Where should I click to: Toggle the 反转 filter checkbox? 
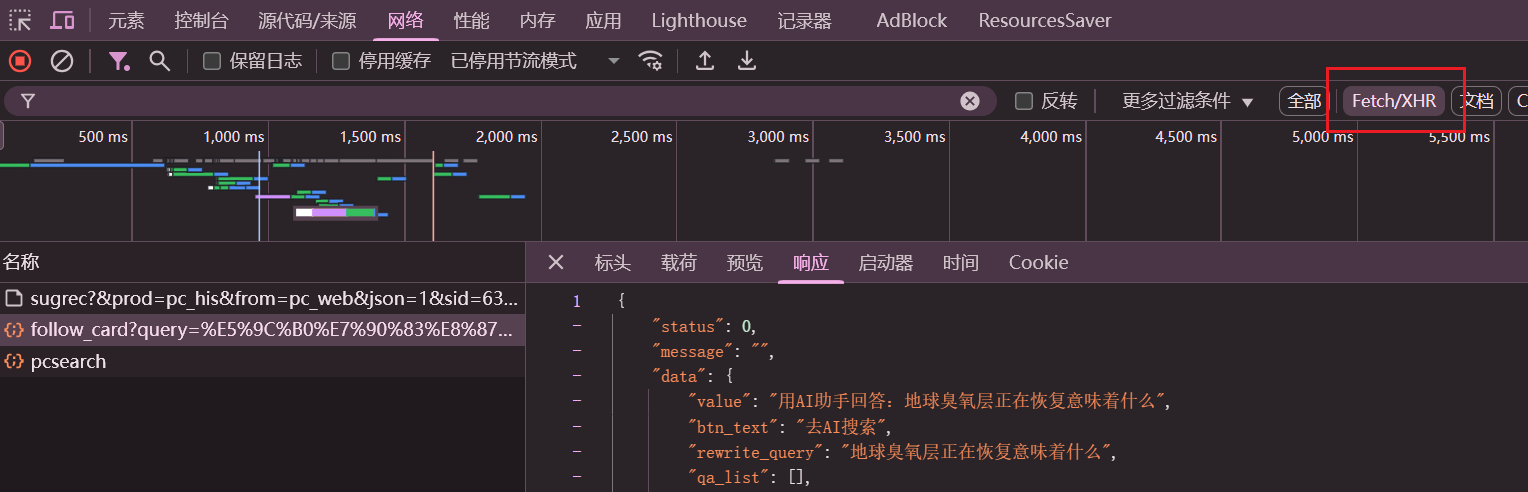[1024, 101]
